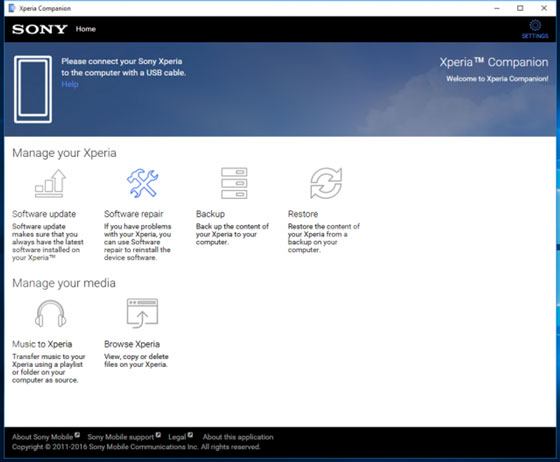560x462 pixels.
Task: Click the SETTINGS label
Action: coord(535,36)
